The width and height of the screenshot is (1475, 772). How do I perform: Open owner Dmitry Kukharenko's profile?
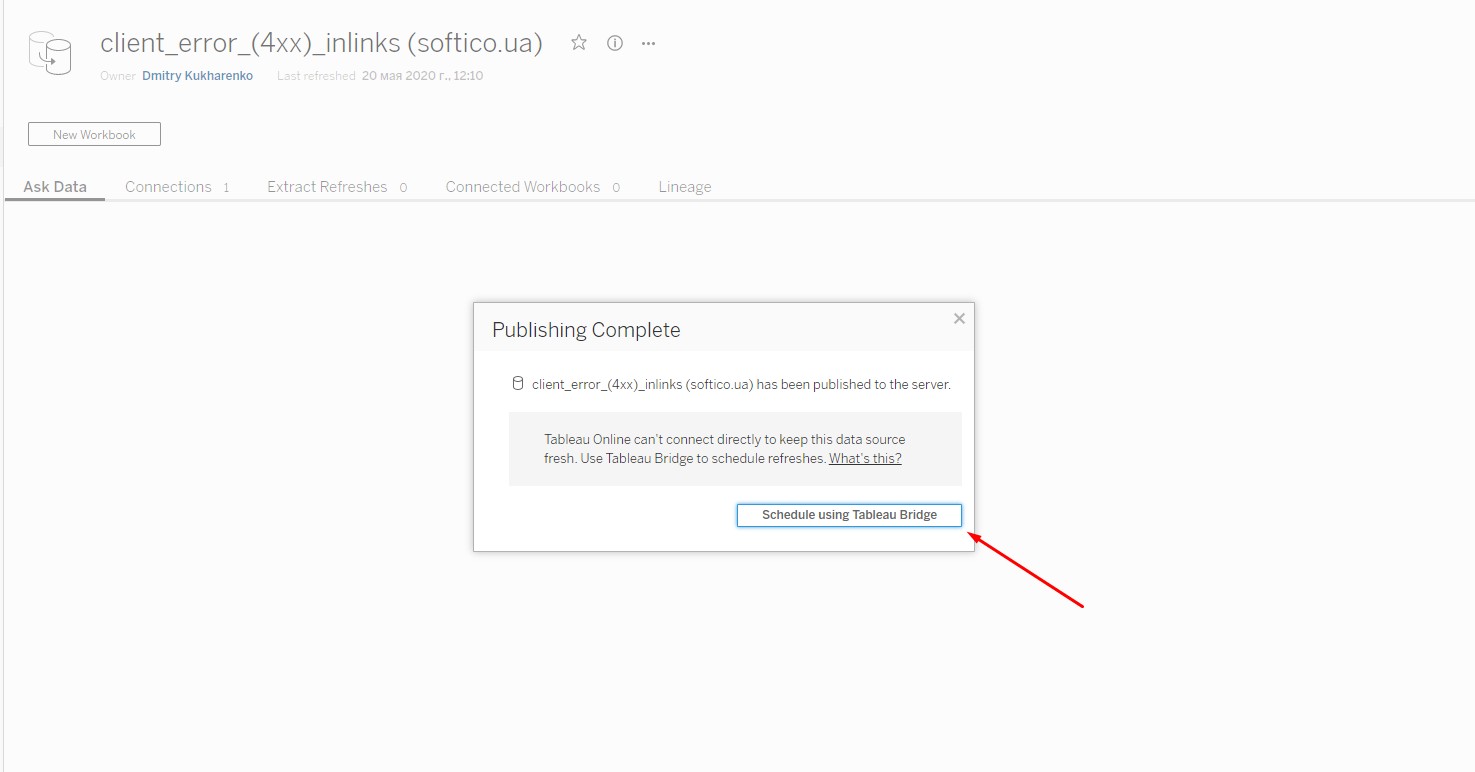pos(197,76)
